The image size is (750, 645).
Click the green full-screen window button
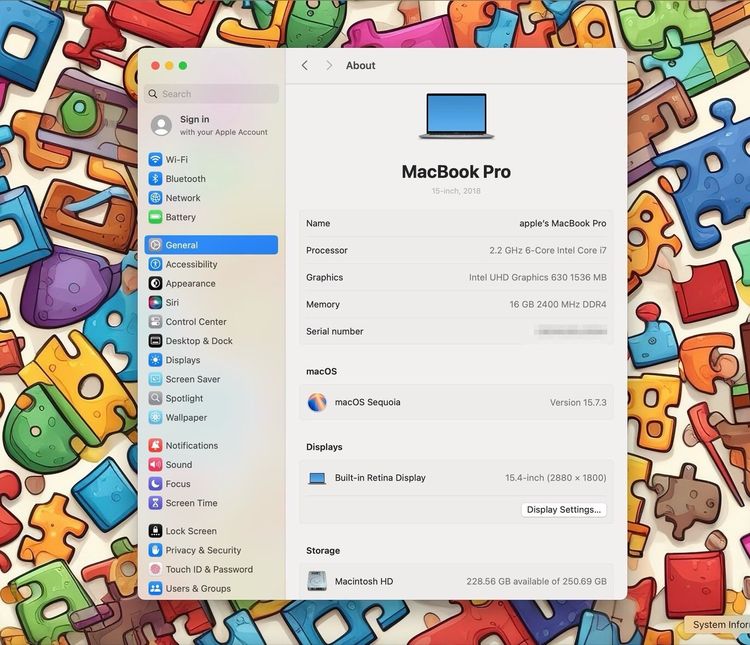[x=183, y=66]
